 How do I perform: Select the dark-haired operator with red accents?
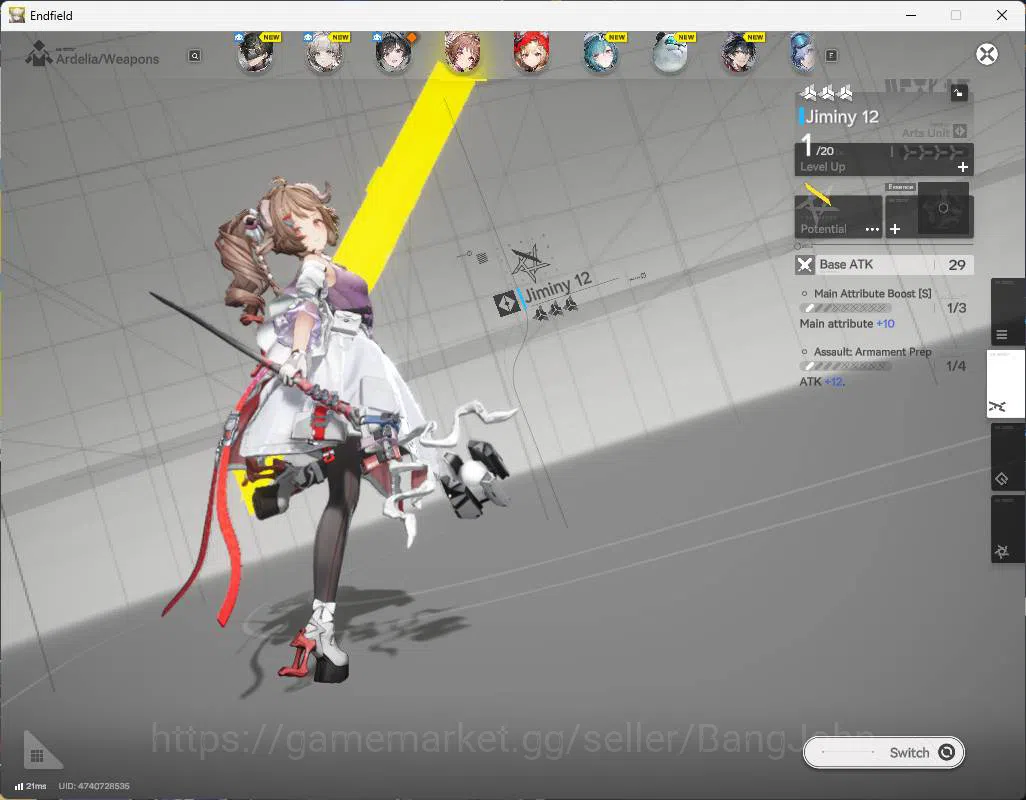point(739,53)
